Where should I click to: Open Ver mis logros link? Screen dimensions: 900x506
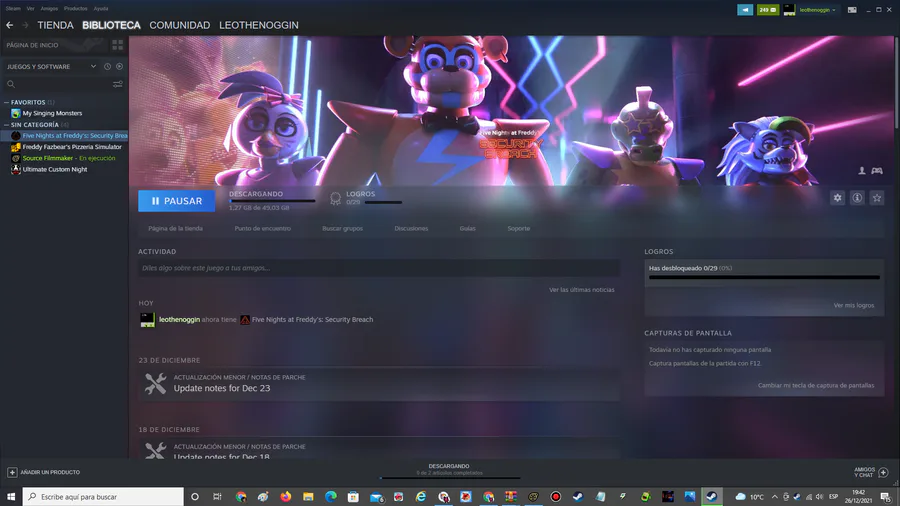(854, 305)
